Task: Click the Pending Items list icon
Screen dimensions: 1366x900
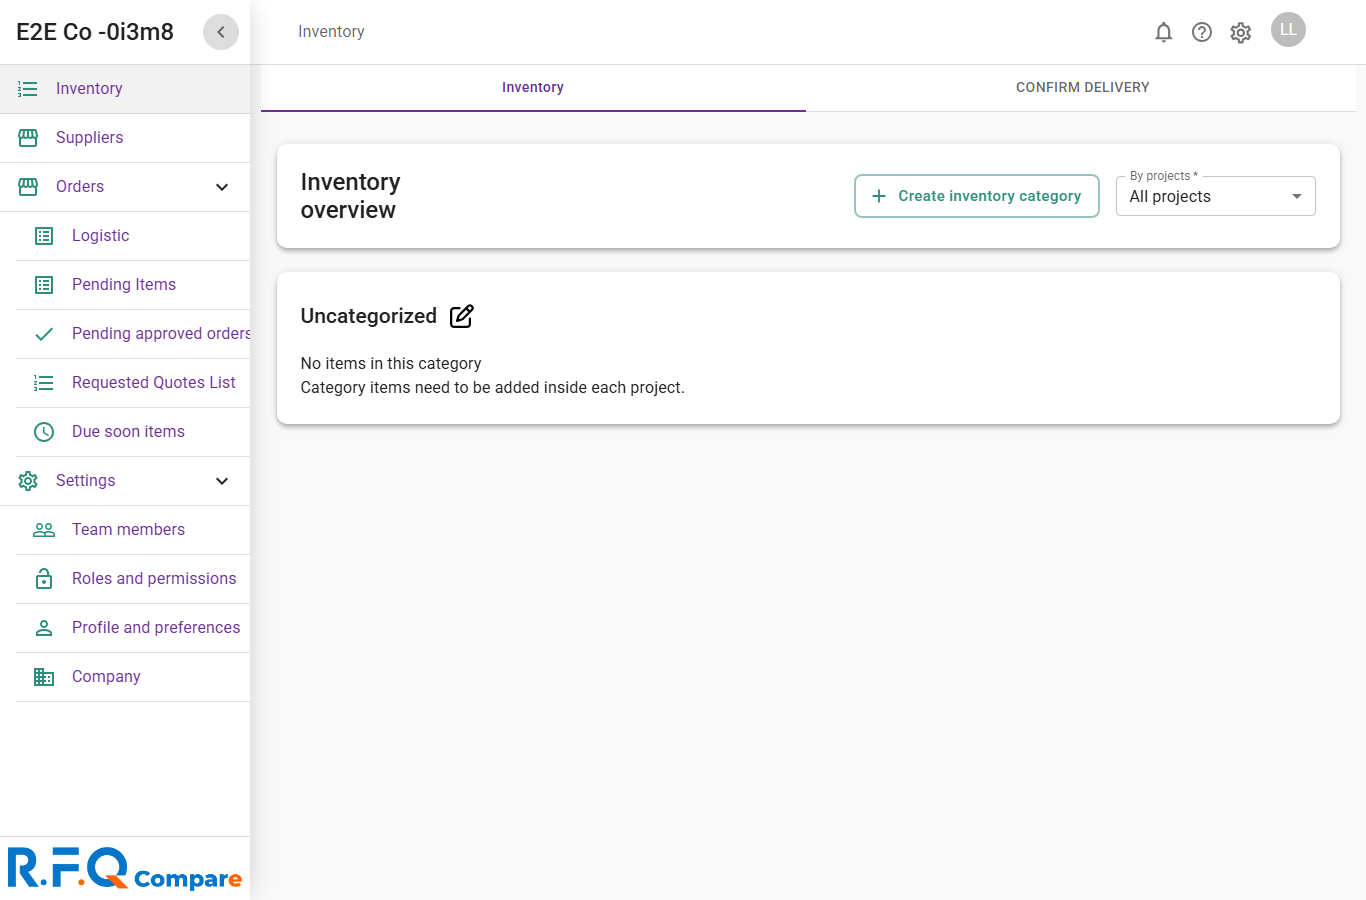Action: pos(44,285)
